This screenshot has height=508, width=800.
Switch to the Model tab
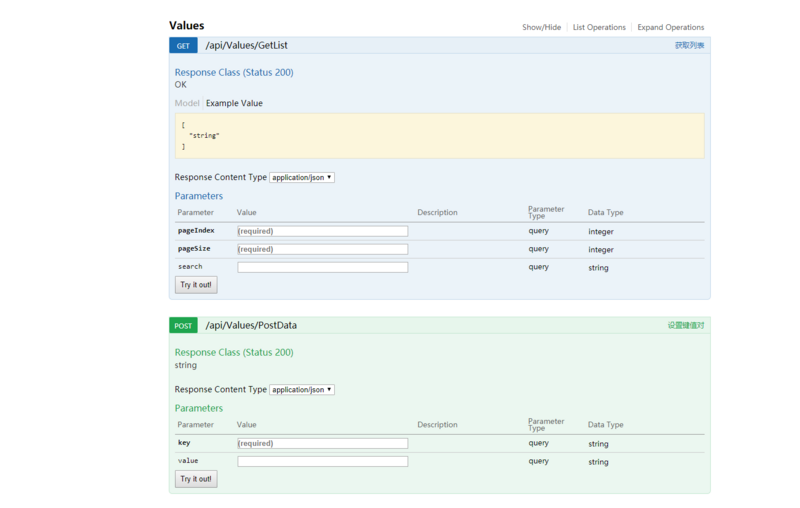coord(186,103)
